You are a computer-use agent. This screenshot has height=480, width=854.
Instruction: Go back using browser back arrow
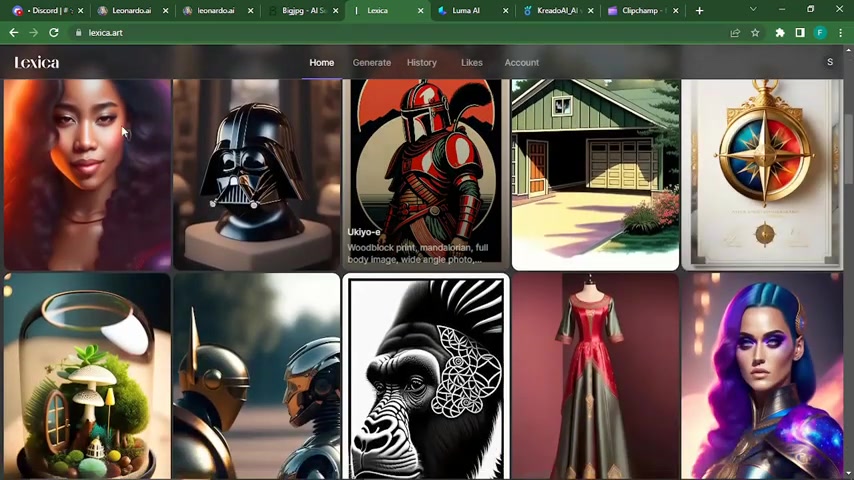point(14,33)
